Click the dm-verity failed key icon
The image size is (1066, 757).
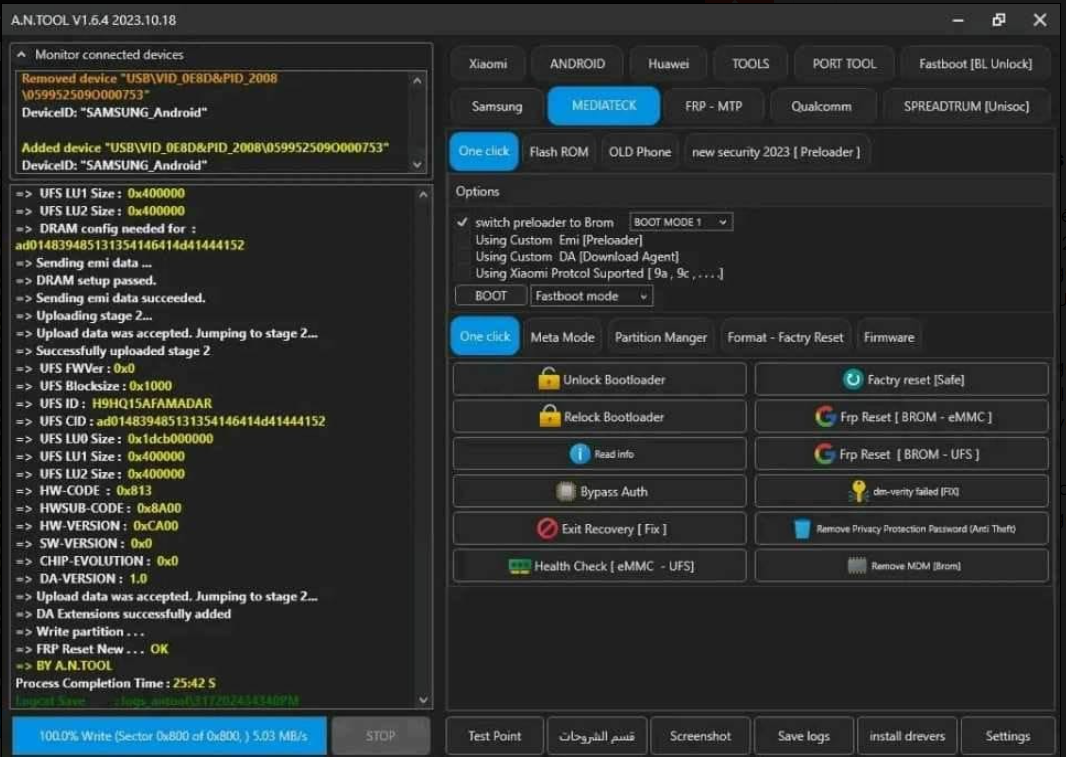858,492
